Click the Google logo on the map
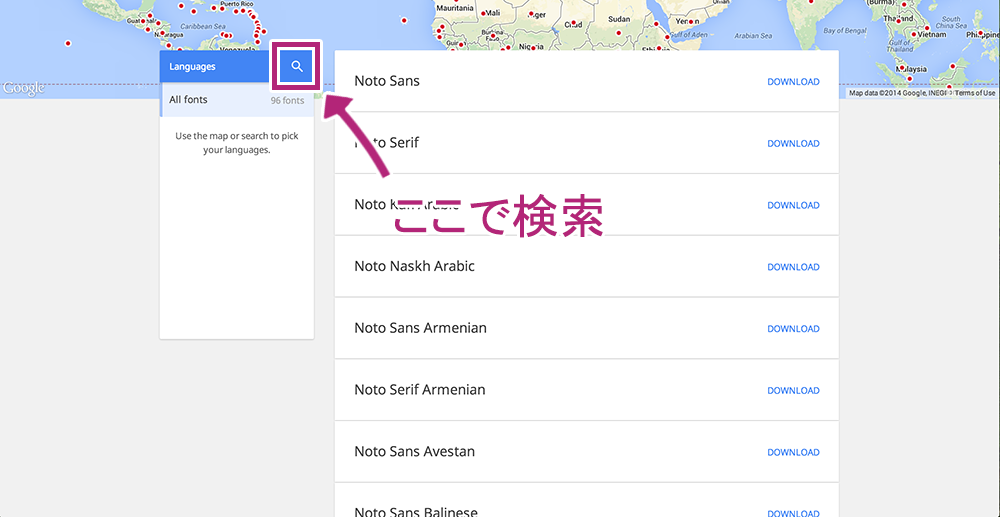The image size is (1000, 517). point(23,88)
